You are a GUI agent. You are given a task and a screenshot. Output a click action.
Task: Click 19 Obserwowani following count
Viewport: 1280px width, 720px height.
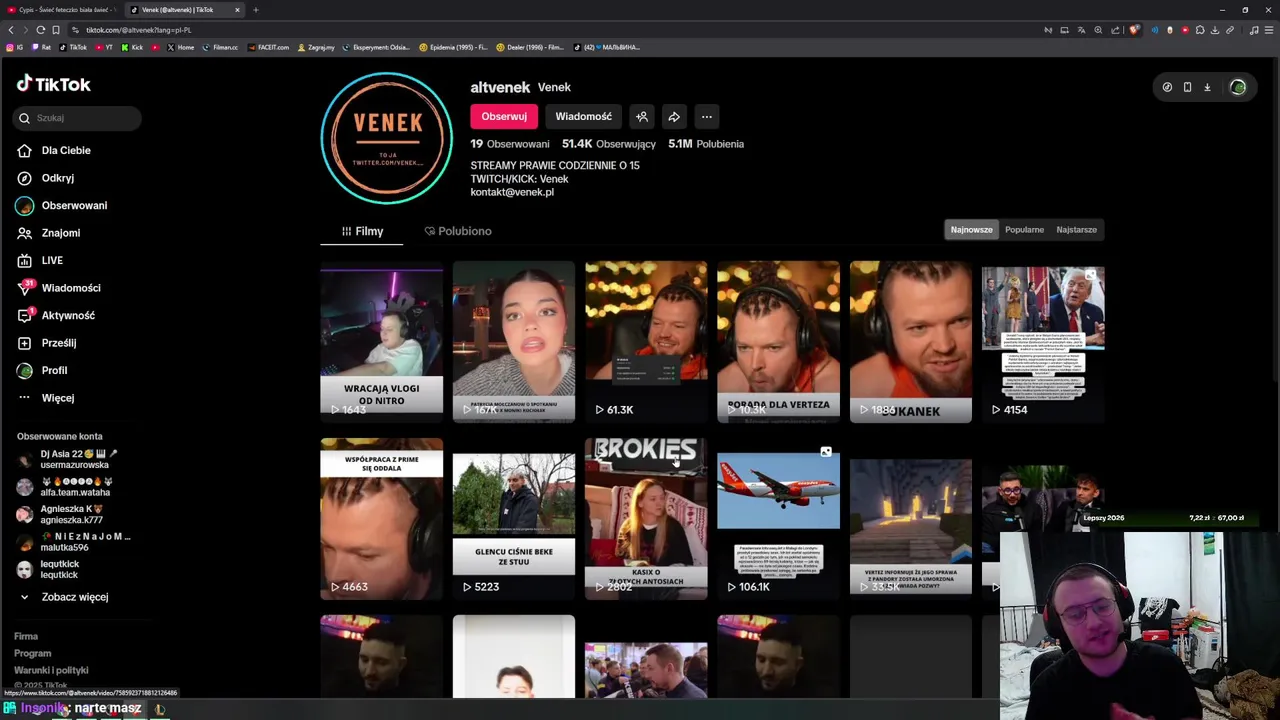point(510,144)
